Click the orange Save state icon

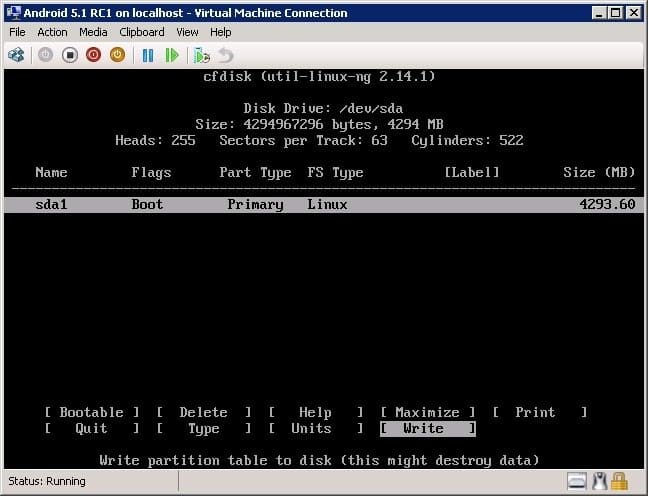coord(117,55)
